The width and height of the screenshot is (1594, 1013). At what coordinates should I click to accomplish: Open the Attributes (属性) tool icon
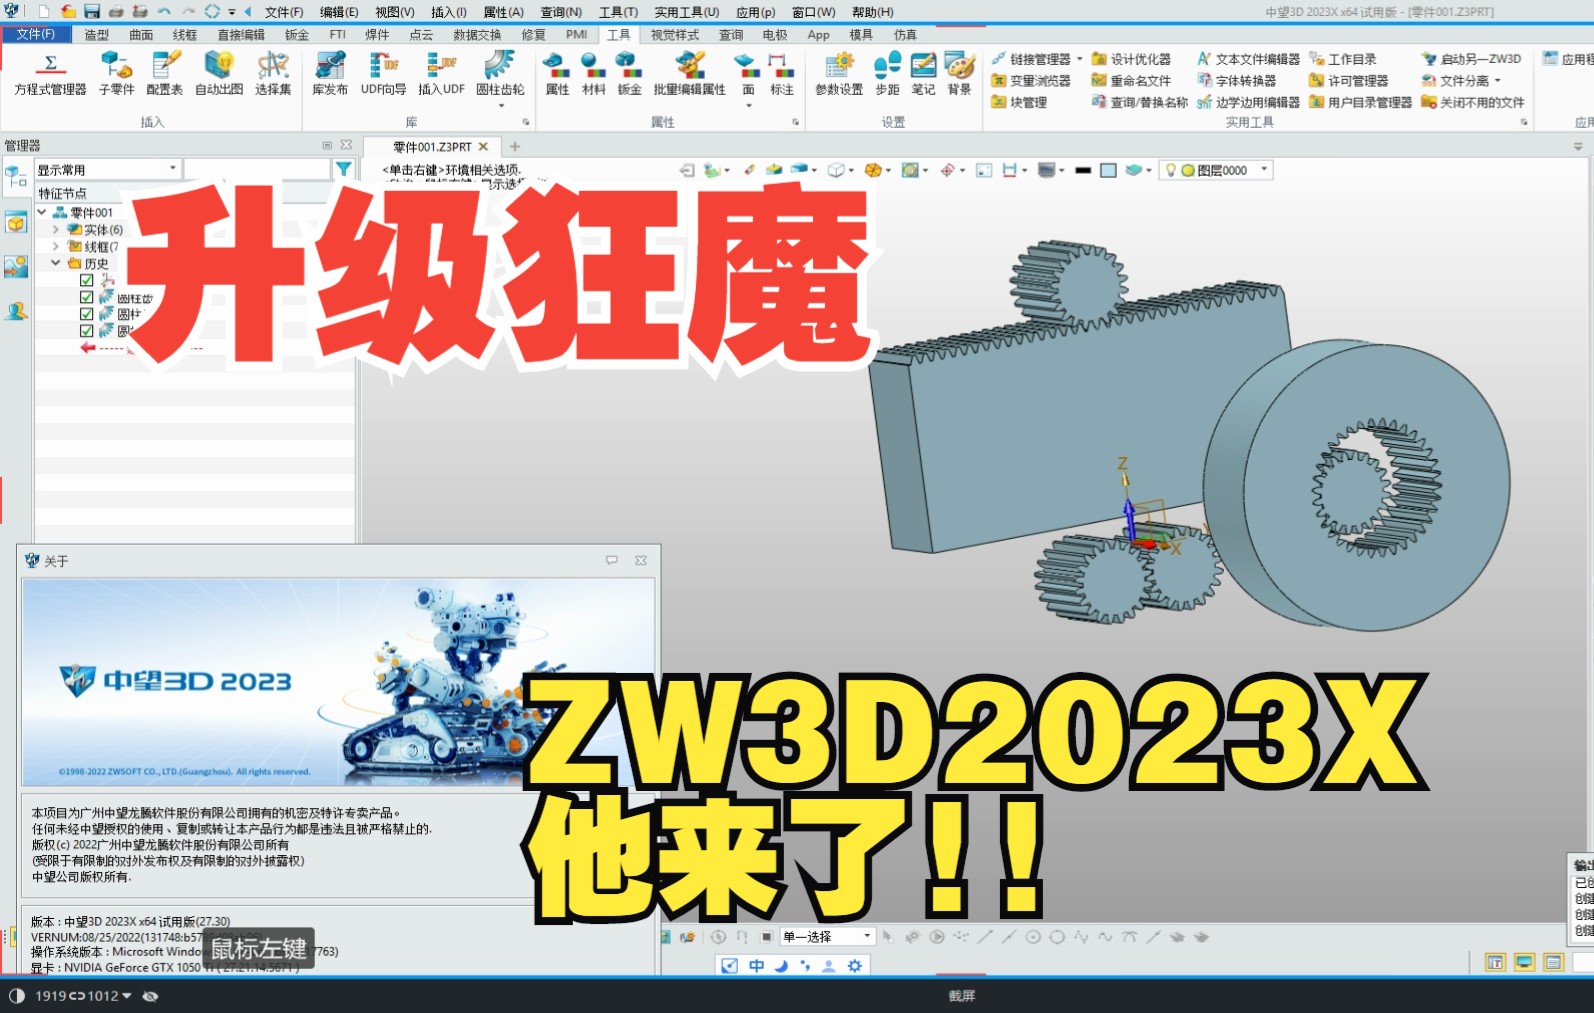(x=557, y=74)
